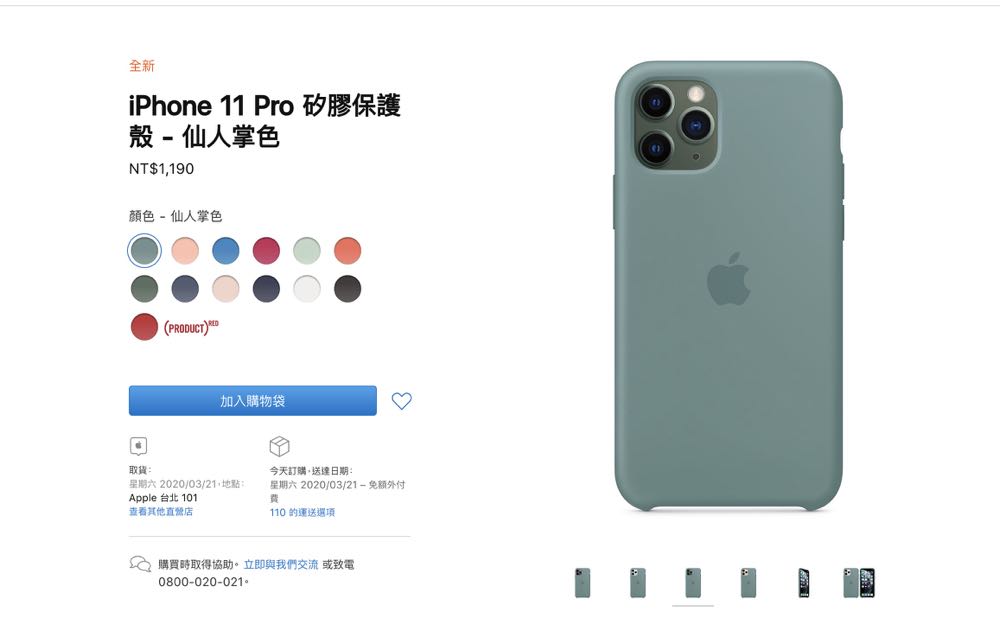View last thumbnail with case and phone
The width and height of the screenshot is (1000, 625).
858,583
